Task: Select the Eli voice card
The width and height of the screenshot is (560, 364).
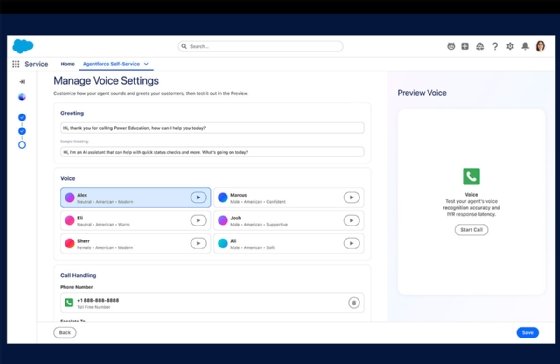Action: (x=136, y=220)
